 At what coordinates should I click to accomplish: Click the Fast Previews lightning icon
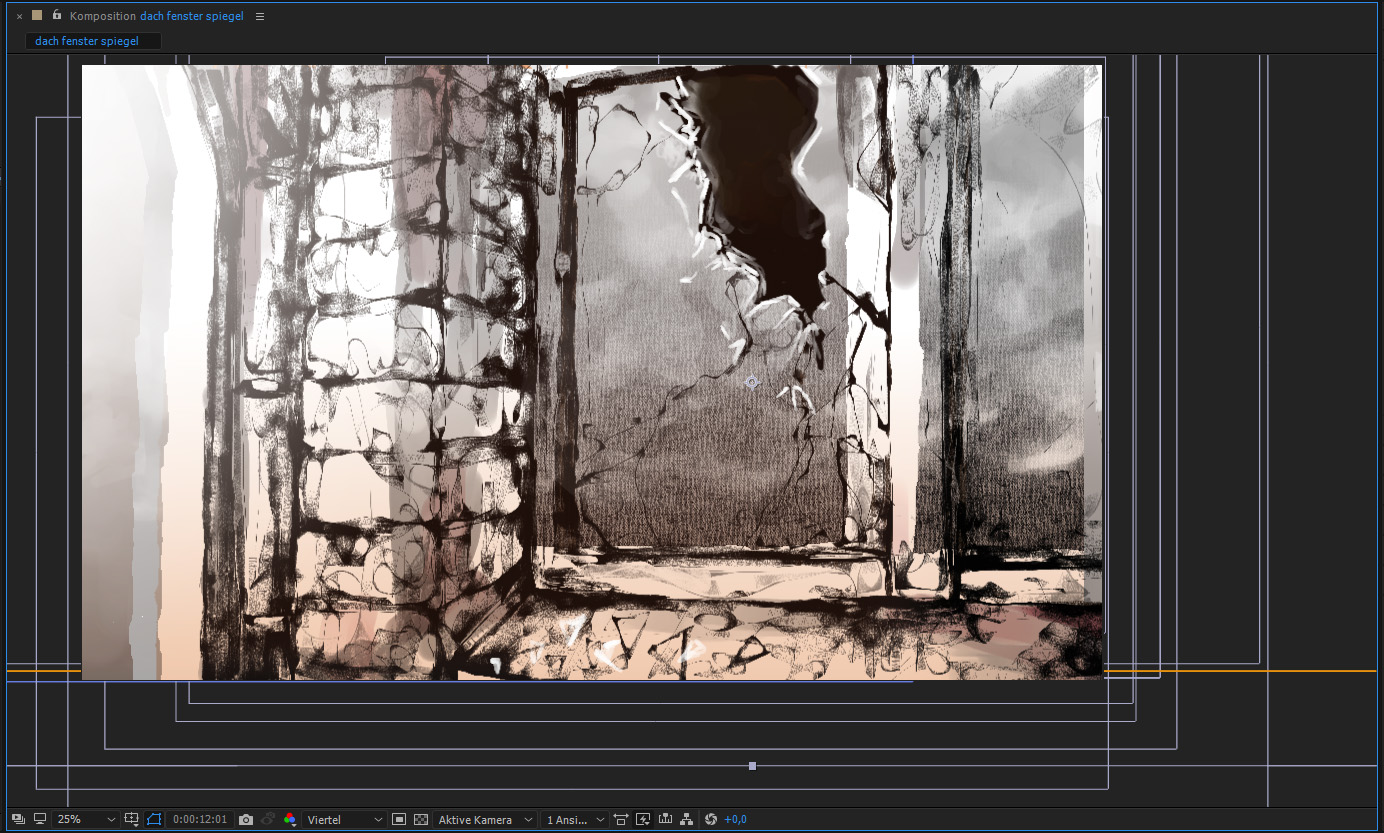(x=643, y=819)
